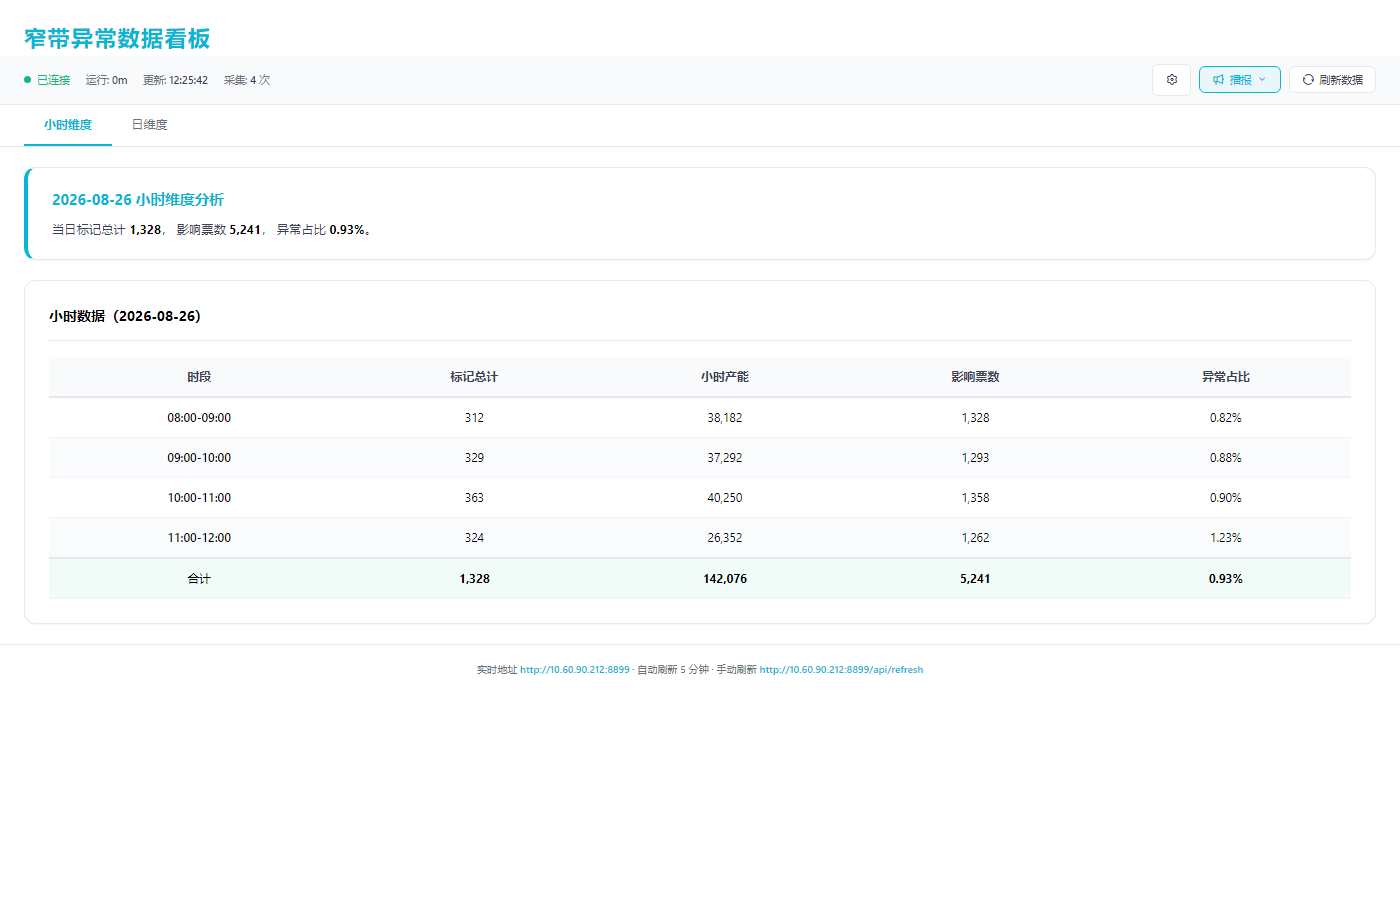Click the 影响票数 column header
Screen dimensions: 1400x900
pos(975,377)
